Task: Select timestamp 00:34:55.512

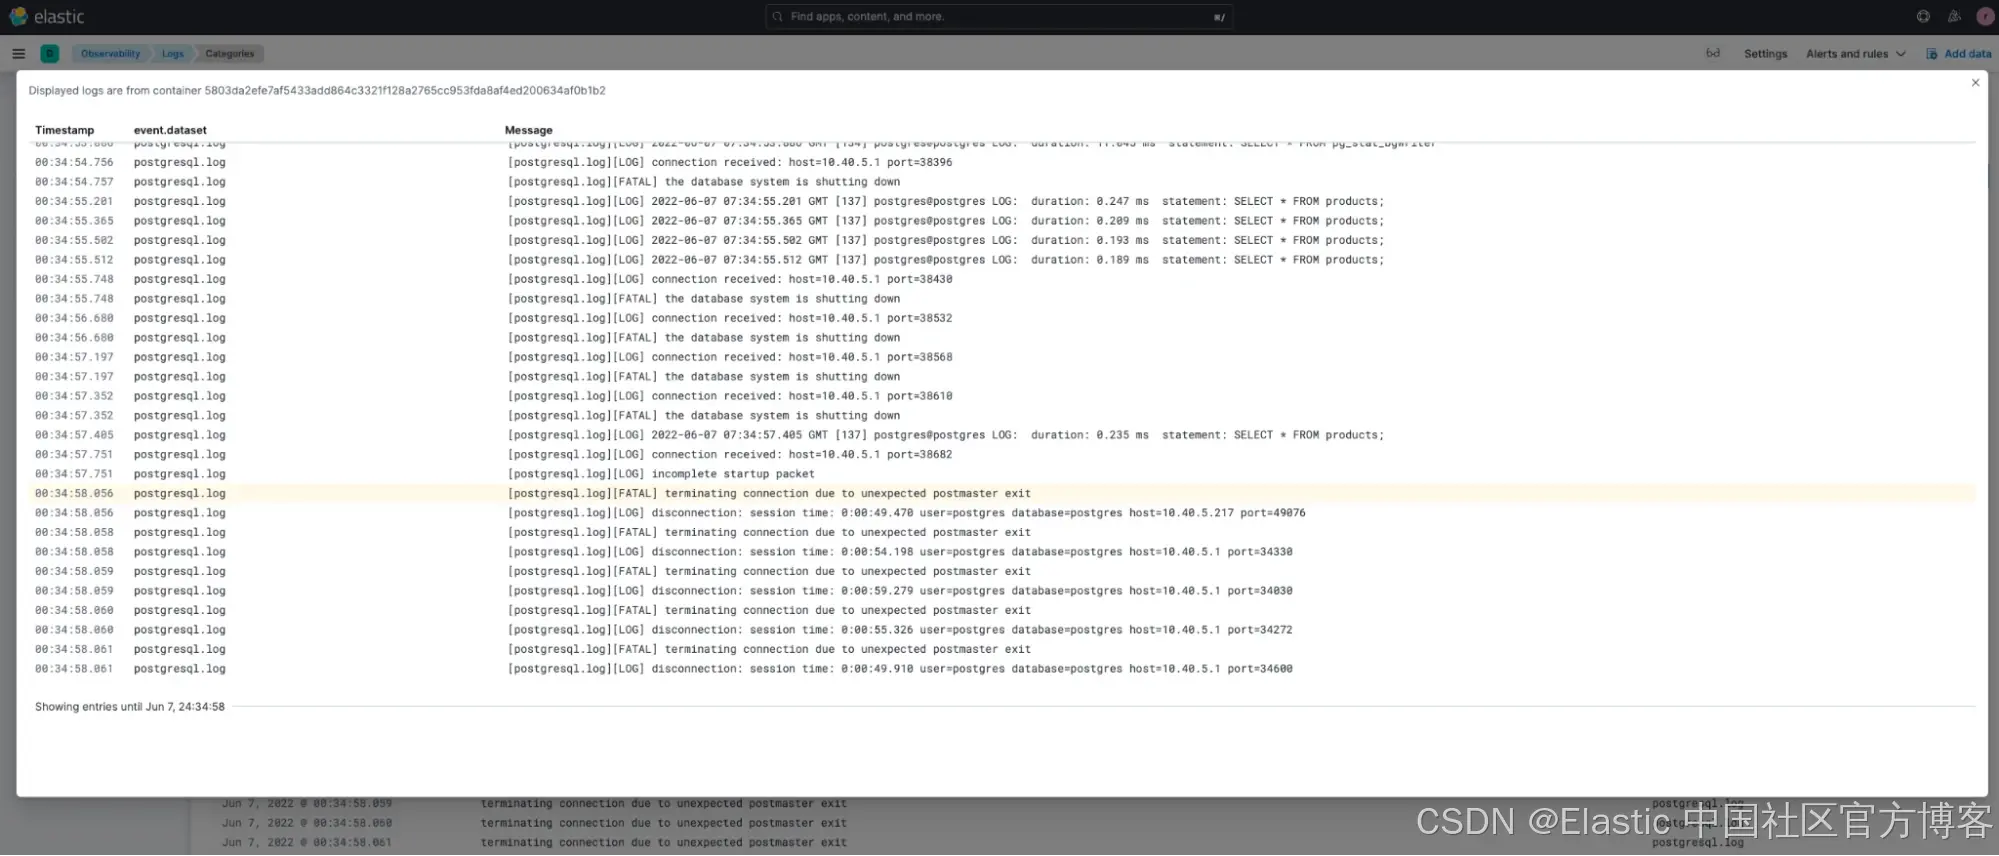Action: click(x=74, y=260)
